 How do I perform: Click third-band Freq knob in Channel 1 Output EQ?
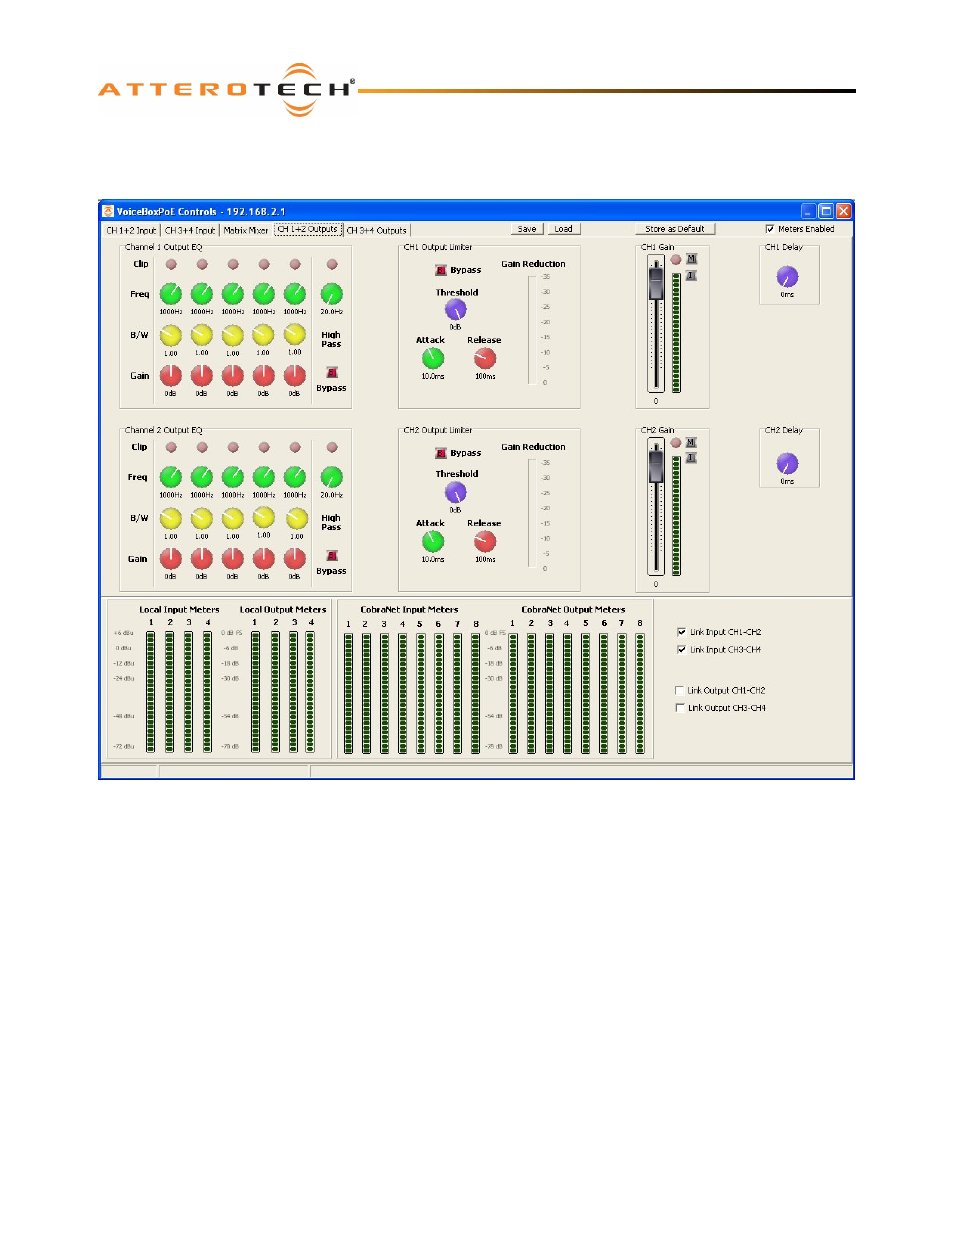tap(233, 294)
